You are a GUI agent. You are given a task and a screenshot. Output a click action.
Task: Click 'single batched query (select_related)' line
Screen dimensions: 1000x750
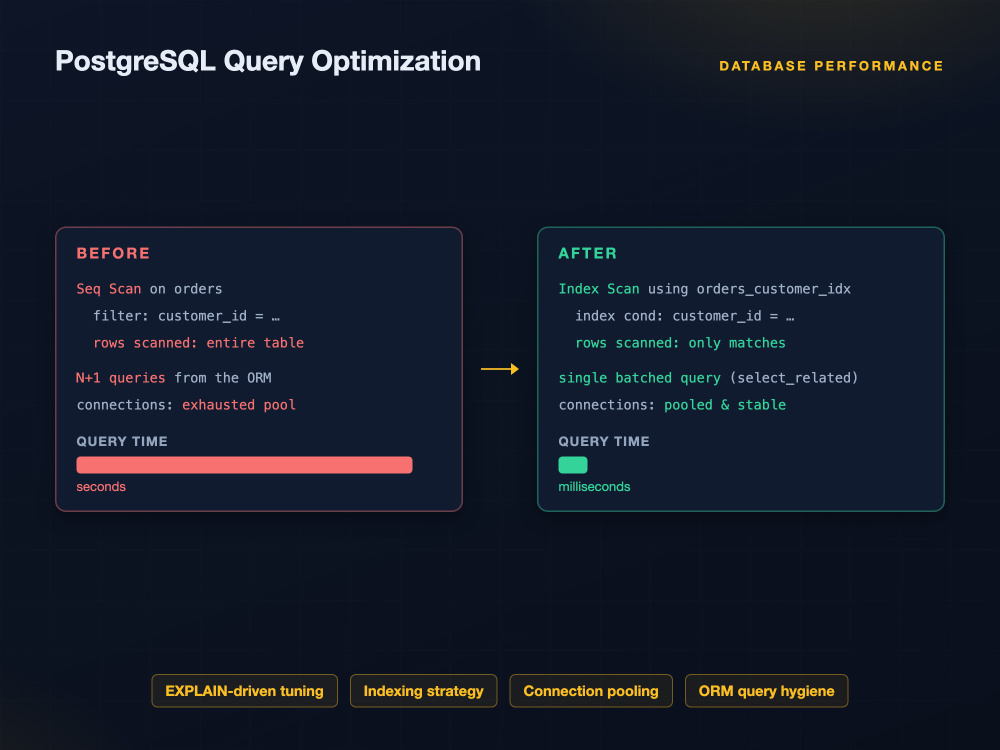click(x=709, y=378)
